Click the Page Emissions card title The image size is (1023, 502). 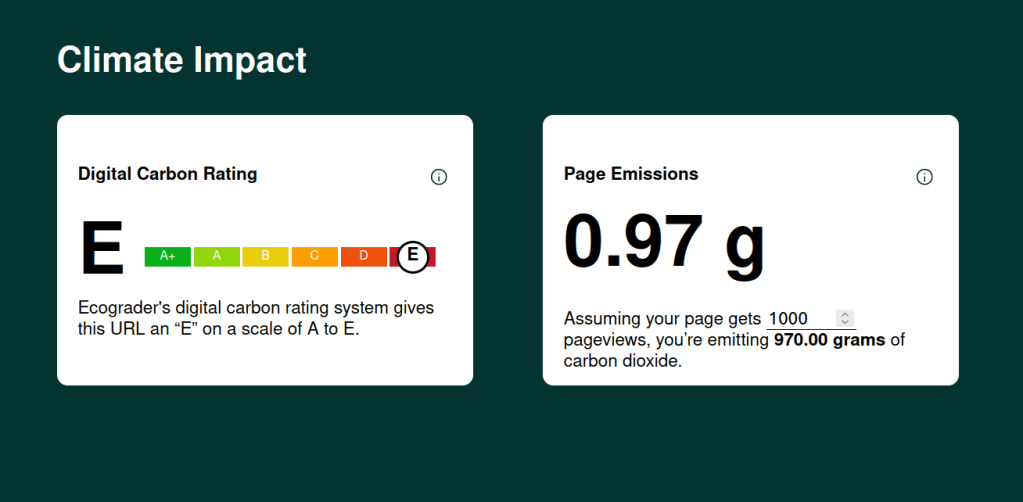(x=631, y=174)
